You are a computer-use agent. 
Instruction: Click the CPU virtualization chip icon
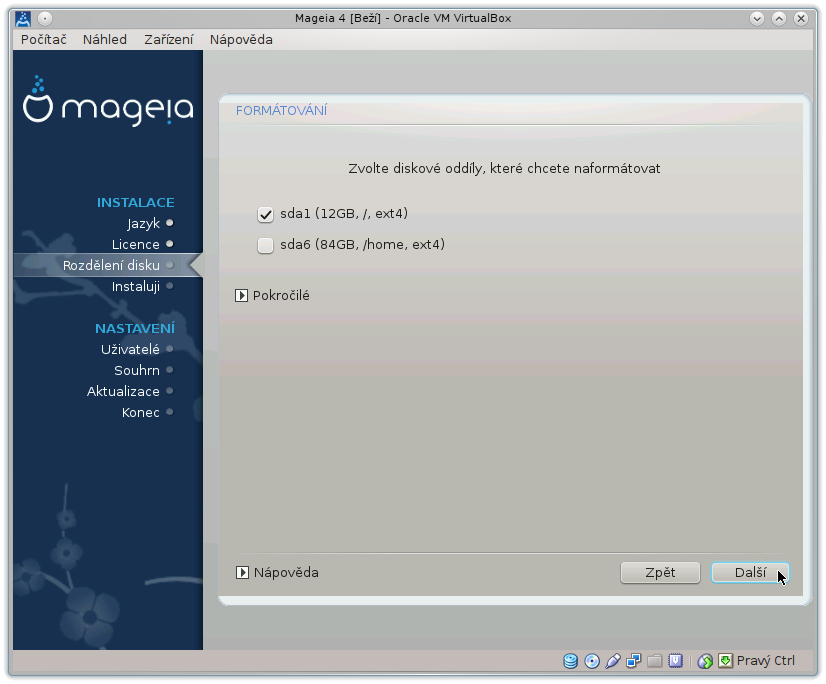(x=675, y=661)
